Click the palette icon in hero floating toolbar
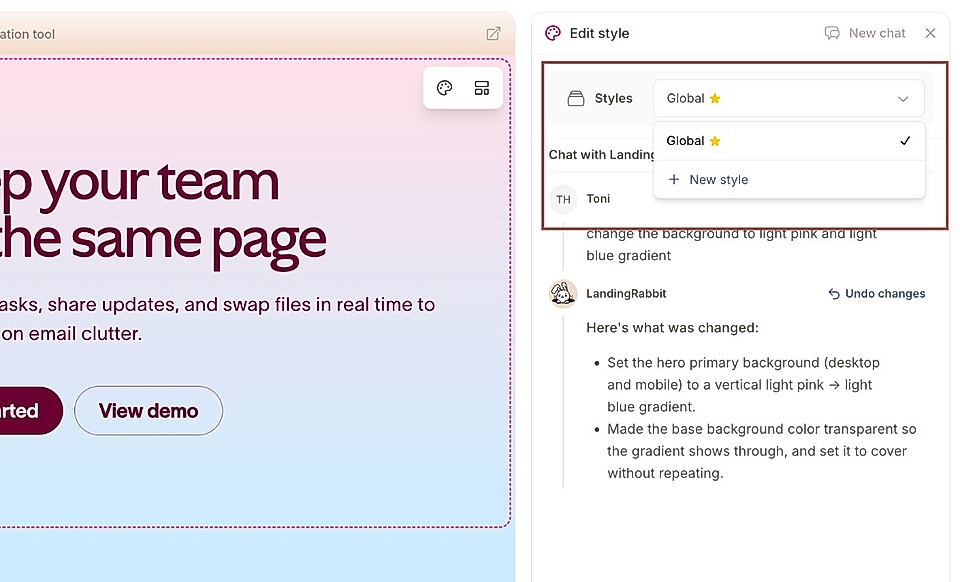960x582 pixels. (x=445, y=88)
